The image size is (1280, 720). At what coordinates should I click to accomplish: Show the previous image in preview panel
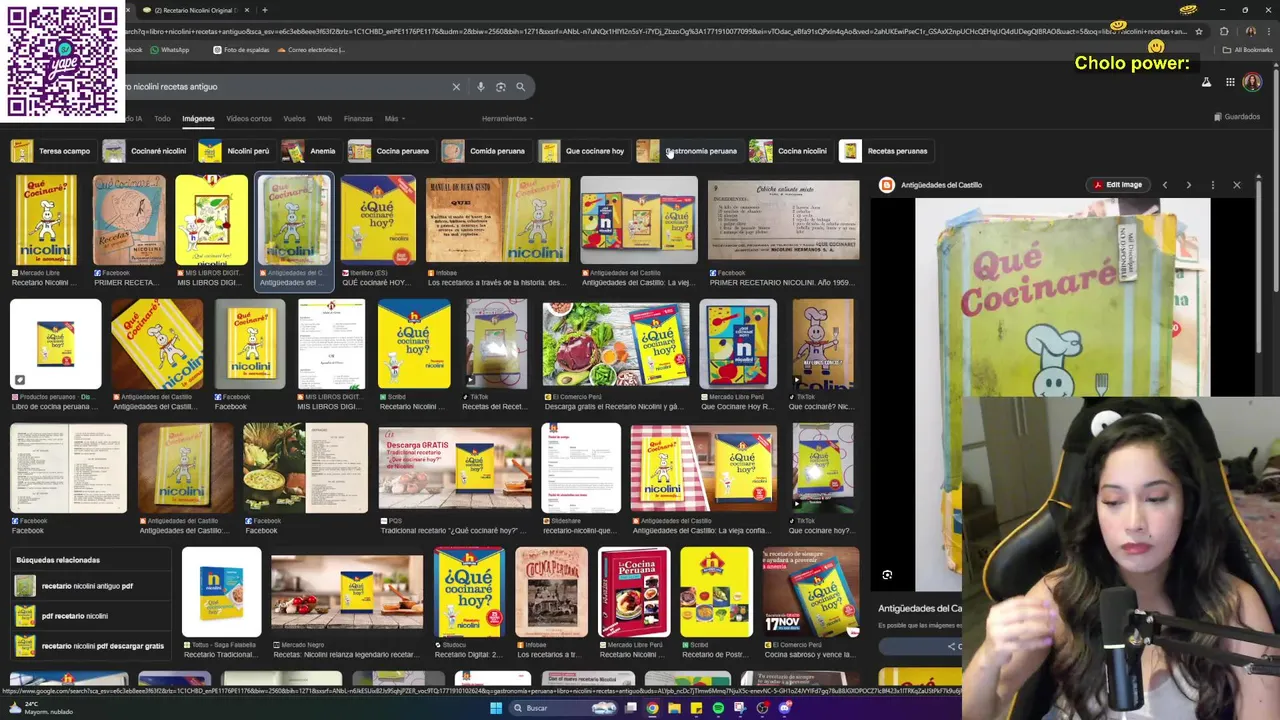(1164, 185)
